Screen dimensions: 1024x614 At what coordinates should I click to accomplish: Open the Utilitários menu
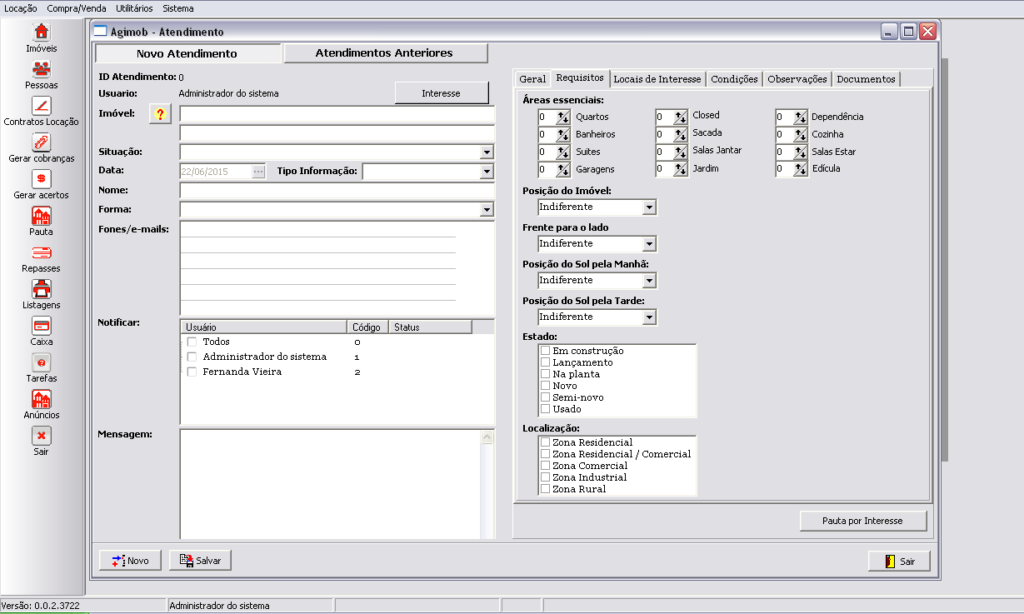(135, 8)
